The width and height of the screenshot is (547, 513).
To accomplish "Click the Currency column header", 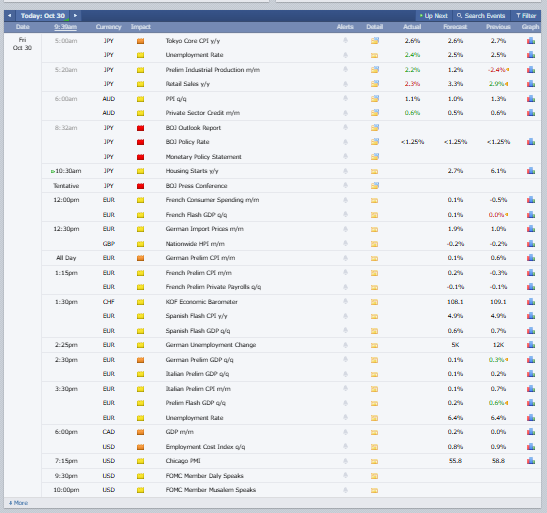I will coord(108,27).
